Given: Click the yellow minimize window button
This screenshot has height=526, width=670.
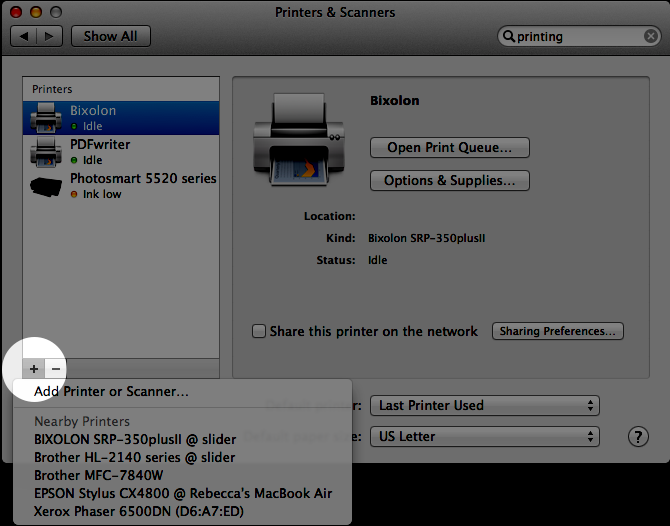Looking at the screenshot, I should tap(36, 12).
